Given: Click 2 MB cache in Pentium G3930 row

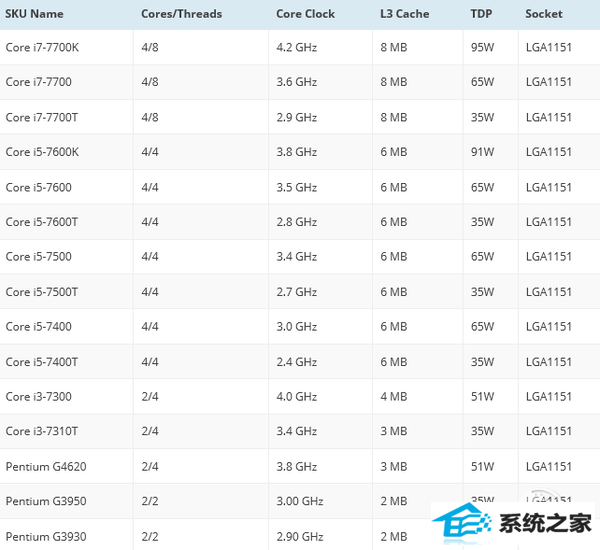Looking at the screenshot, I should 394,537.
